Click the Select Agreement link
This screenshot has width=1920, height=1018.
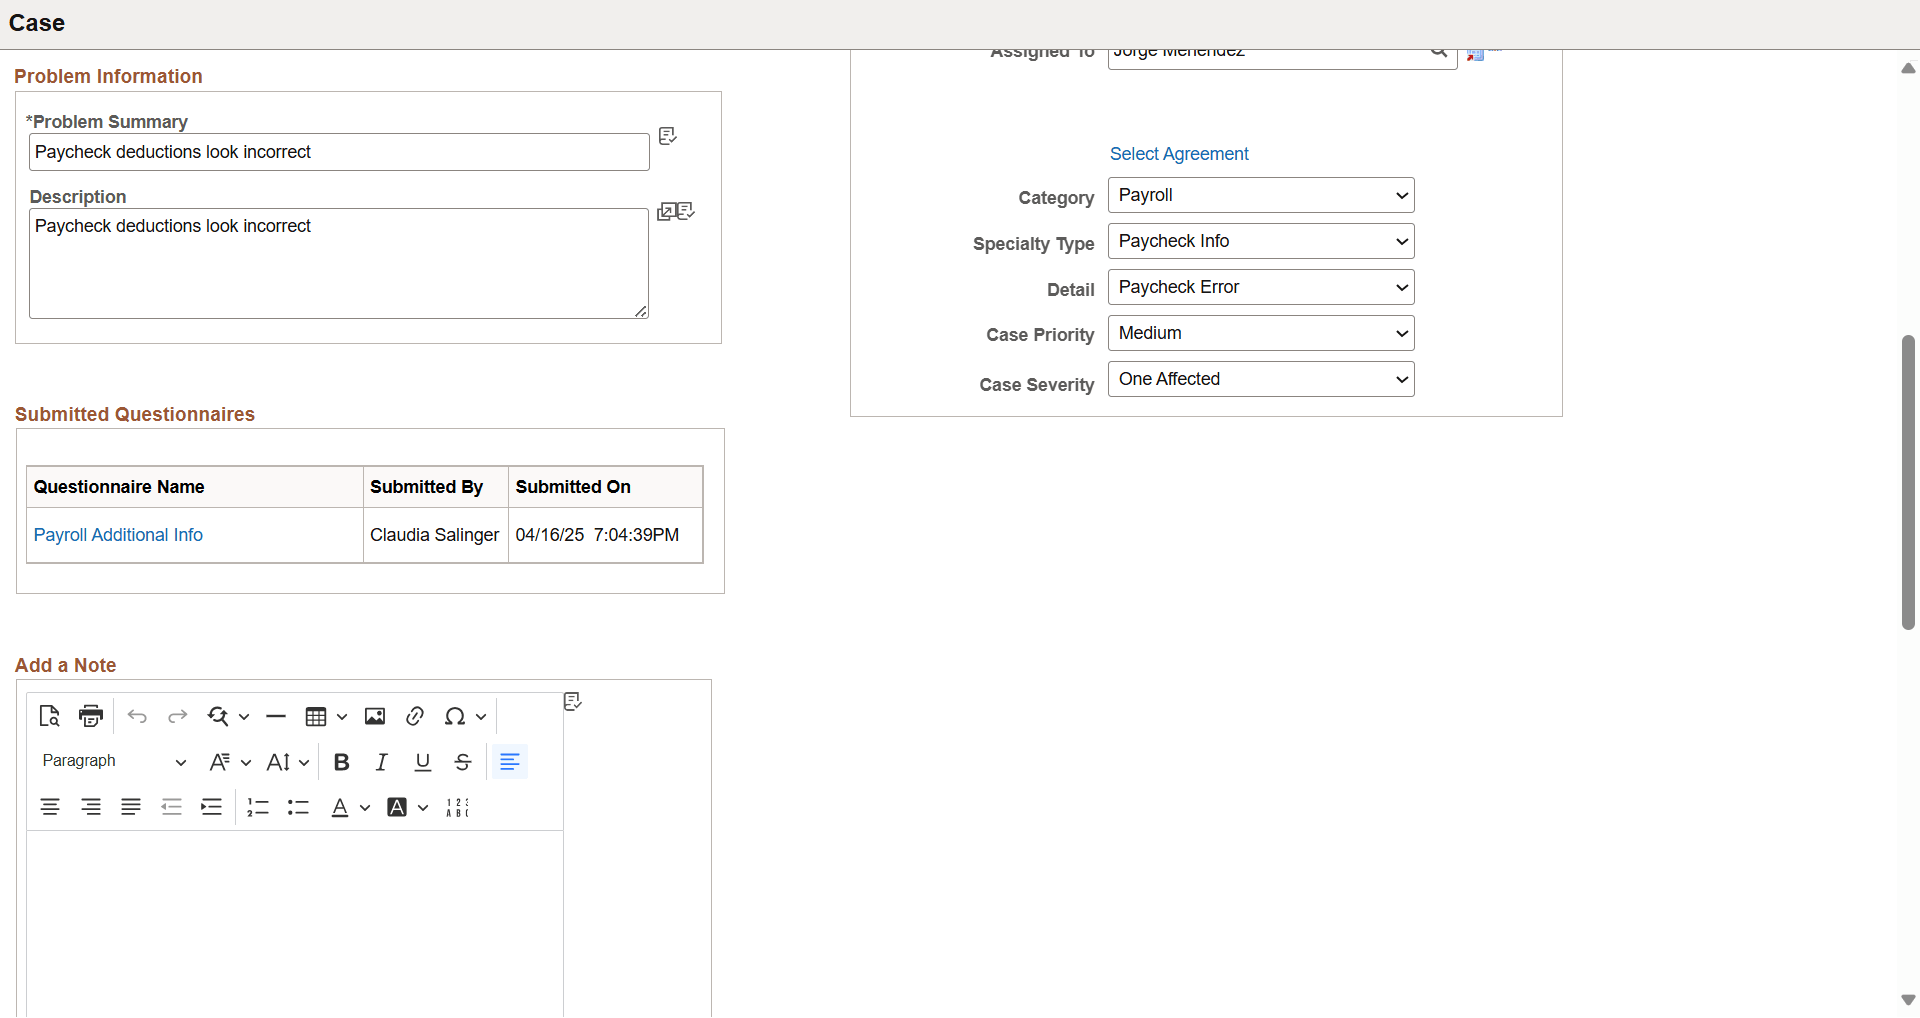(1178, 154)
